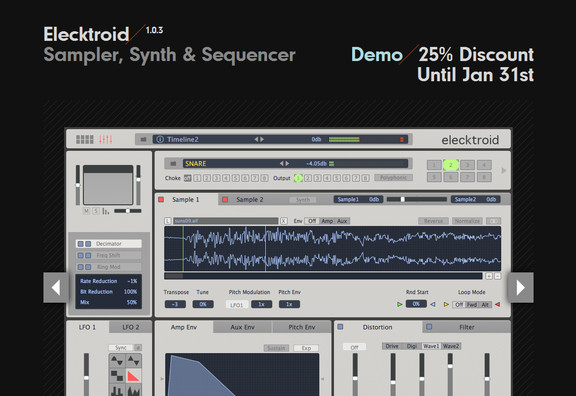Switch to the Filter tab

(467, 327)
